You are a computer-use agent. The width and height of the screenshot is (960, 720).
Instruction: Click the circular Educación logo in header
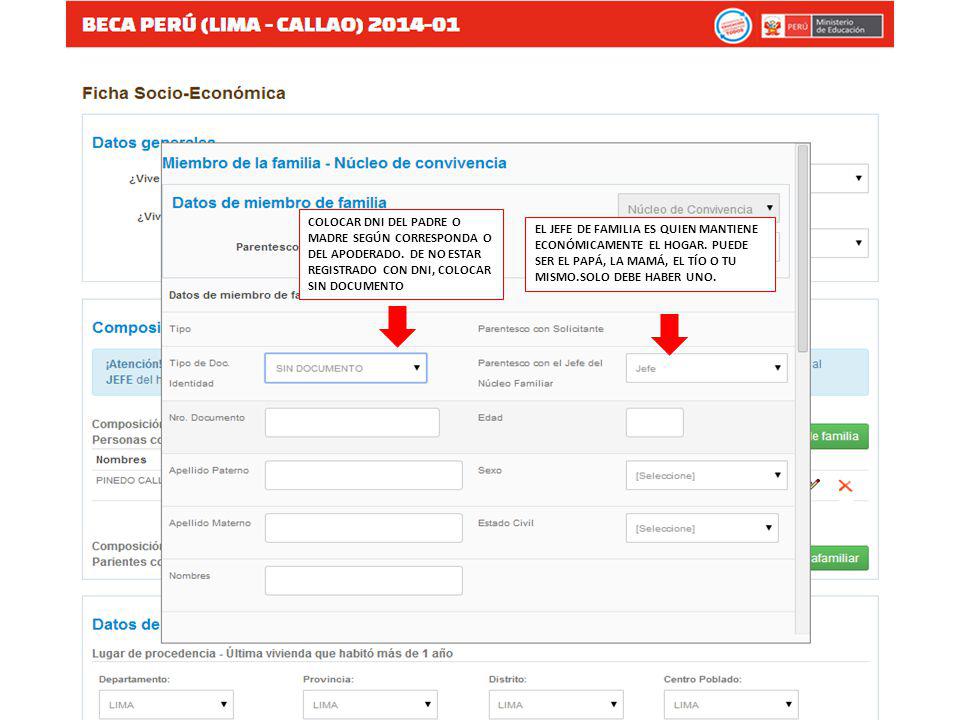pyautogui.click(x=732, y=26)
